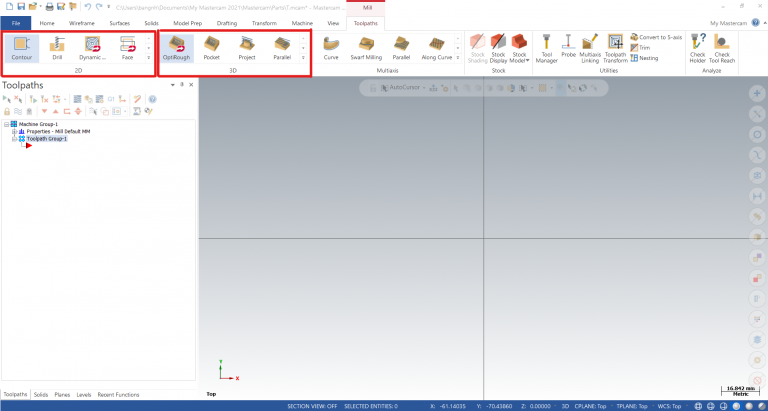Screen dimensions: 768x411
Task: Expand the Multiaxis toolpath gallery
Action: [x=458, y=58]
